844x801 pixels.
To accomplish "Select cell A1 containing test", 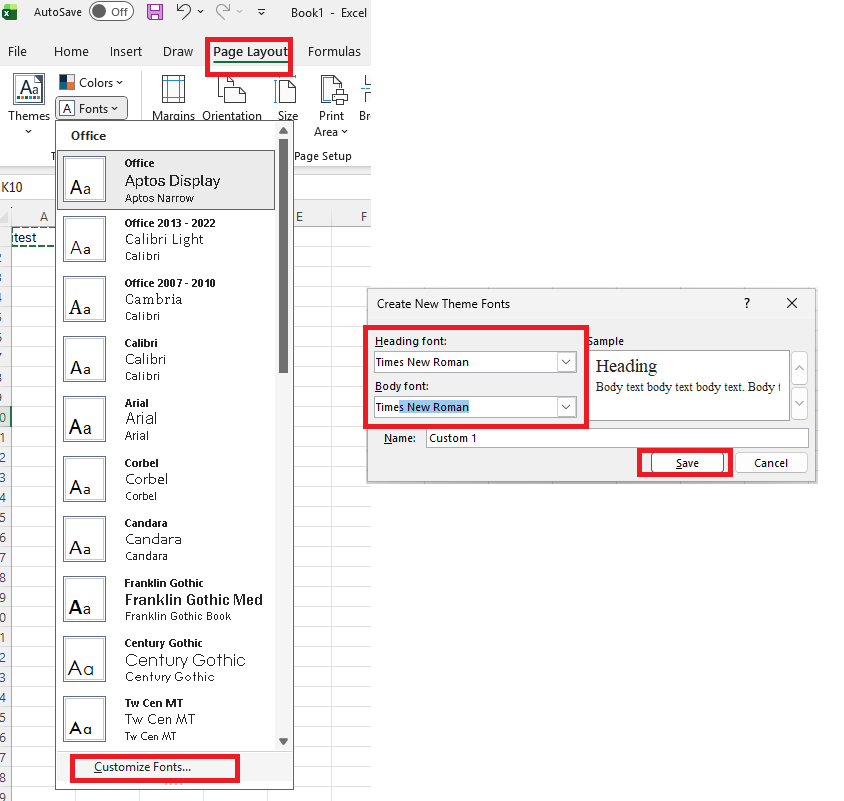I will [33, 237].
